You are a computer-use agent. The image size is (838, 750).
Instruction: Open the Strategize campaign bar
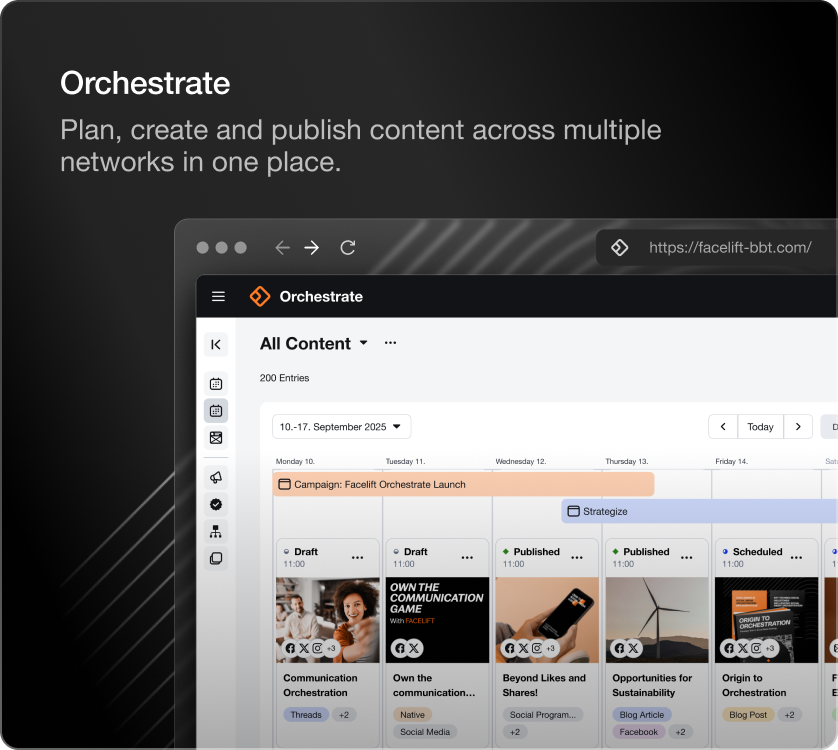700,511
